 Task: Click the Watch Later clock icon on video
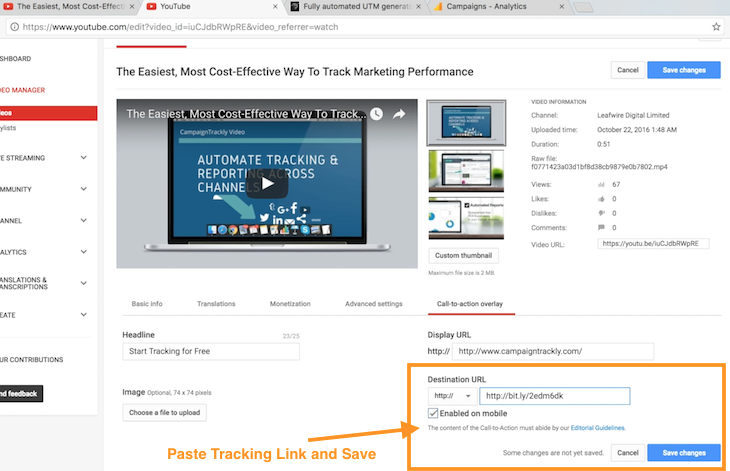[x=377, y=114]
